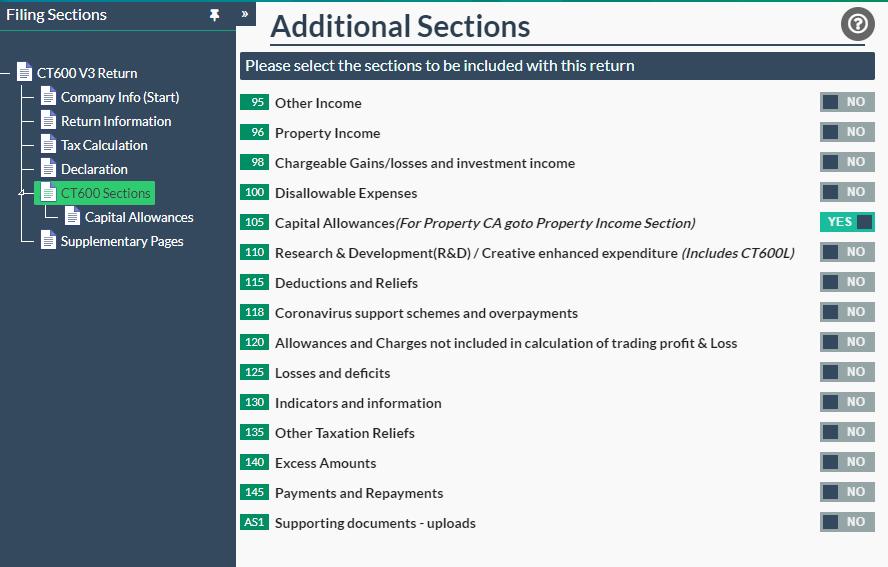Open Return Information in the tree
The width and height of the screenshot is (888, 567).
(x=115, y=121)
